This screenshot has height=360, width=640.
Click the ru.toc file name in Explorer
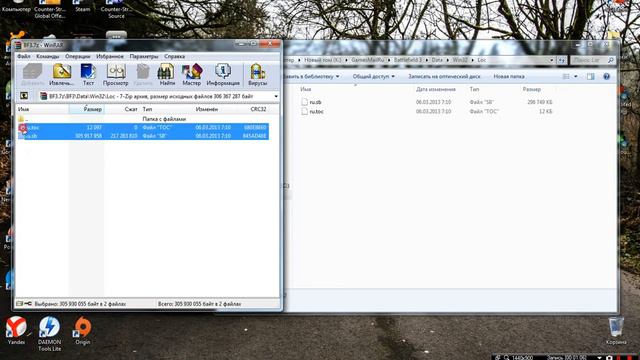[316, 111]
